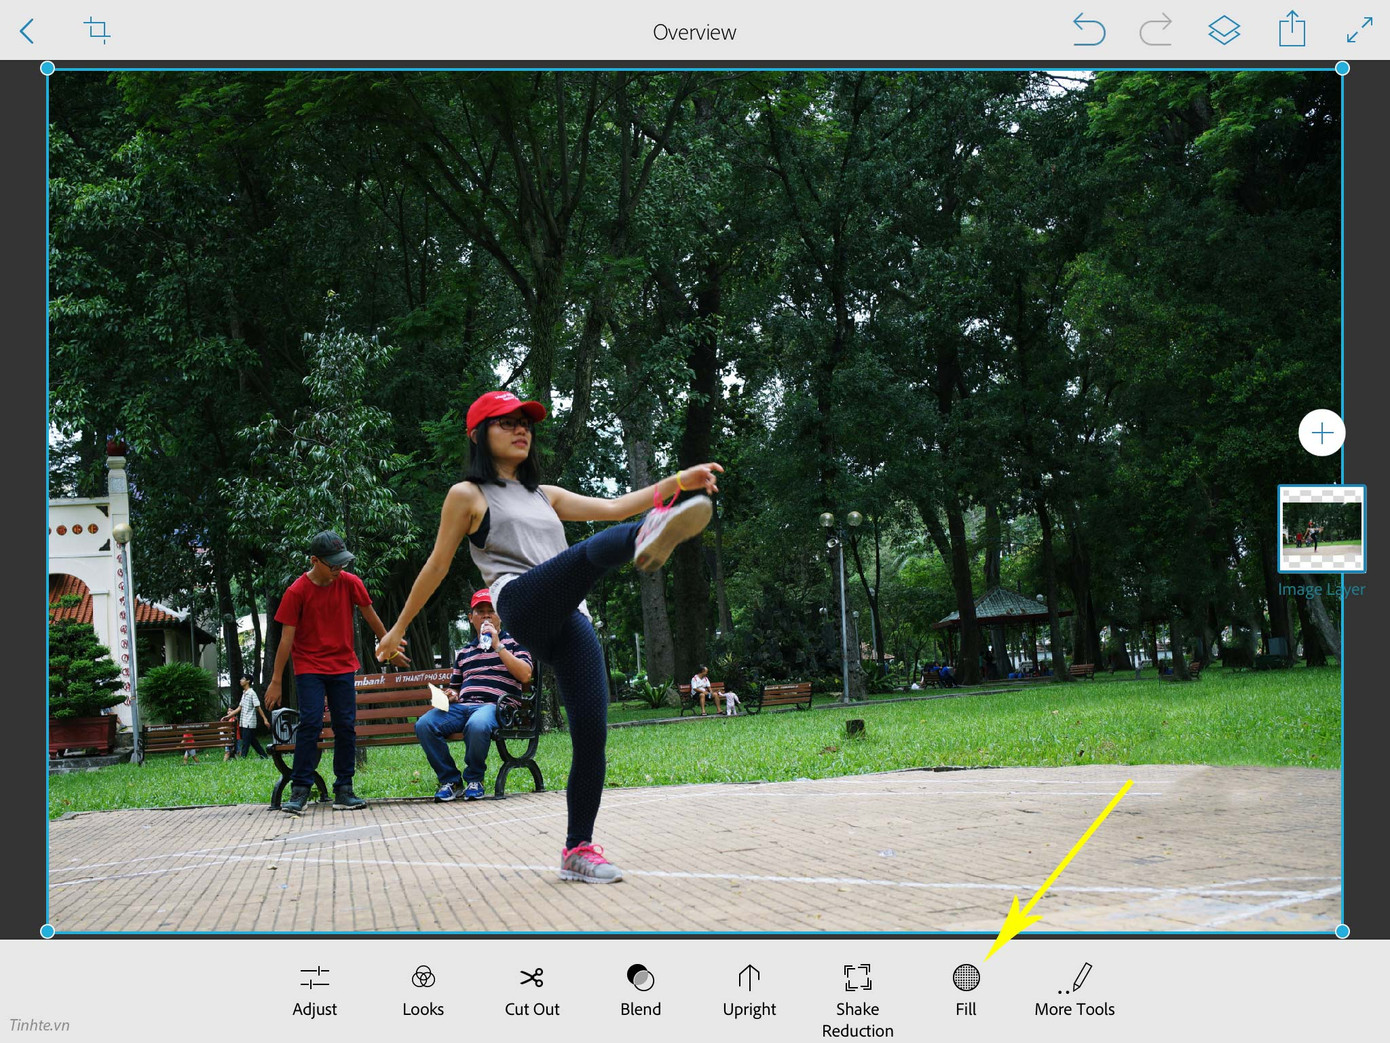Select Shake Reduction tool

click(x=857, y=1000)
